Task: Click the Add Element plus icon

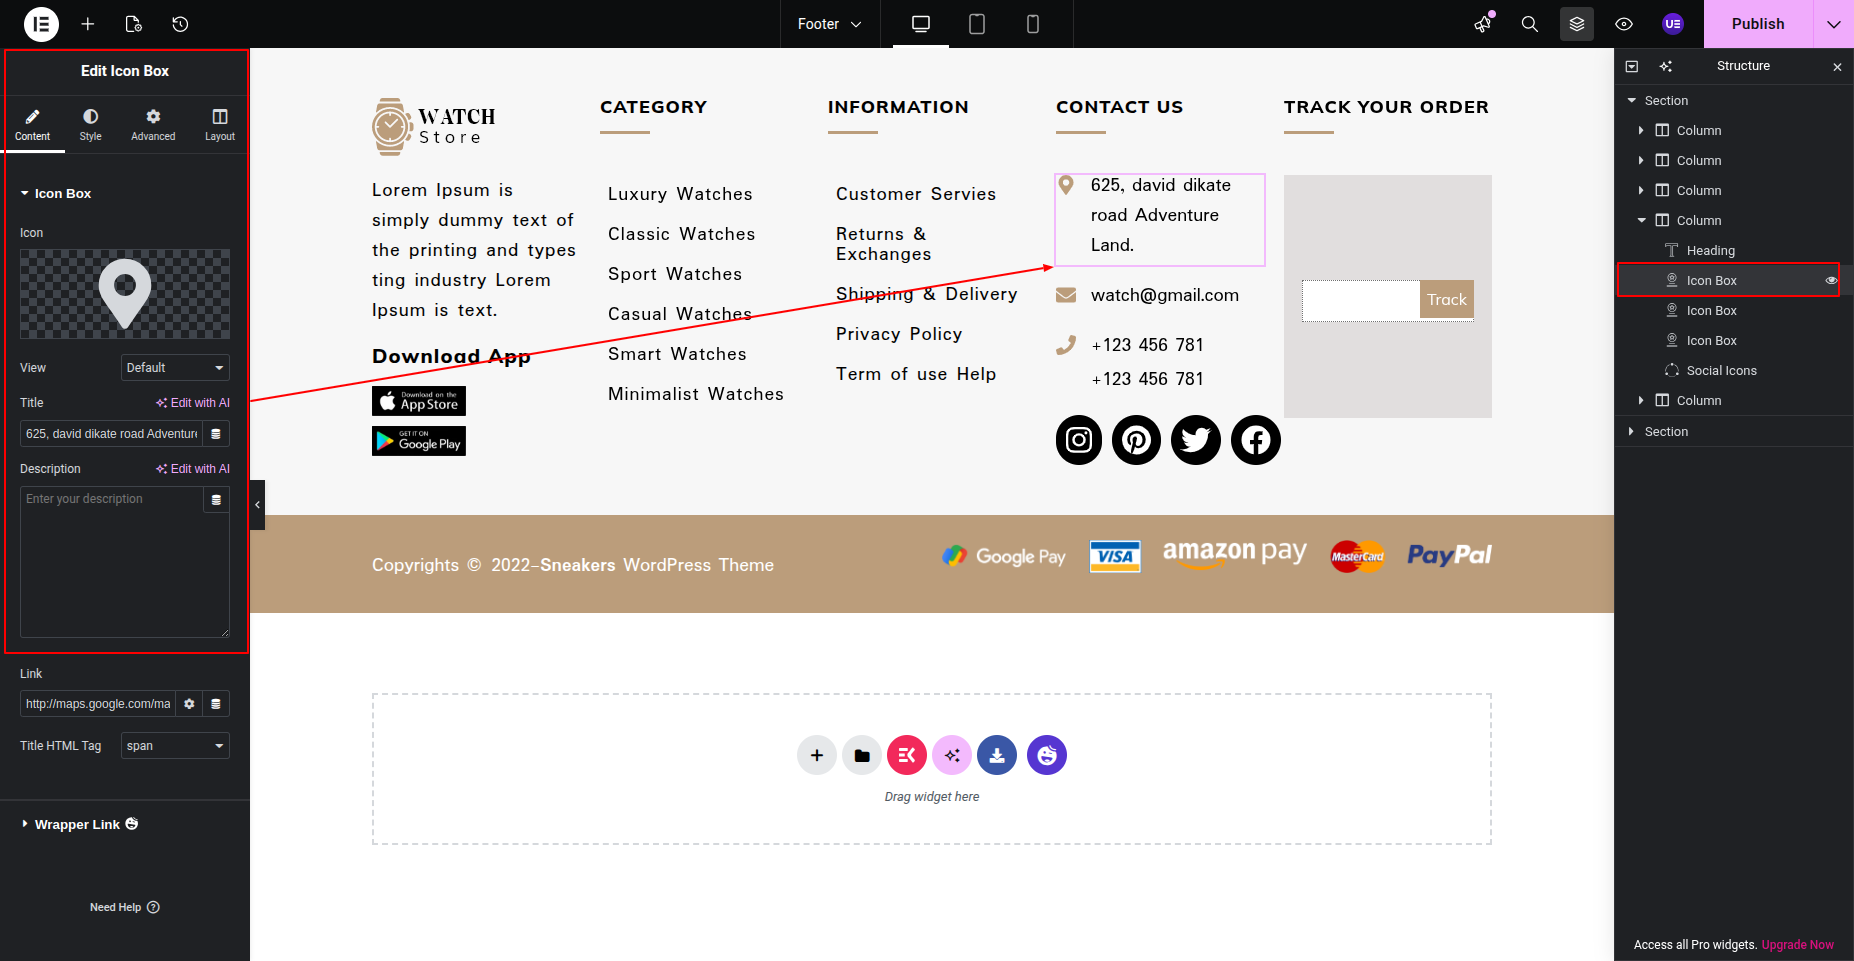Action: click(88, 24)
